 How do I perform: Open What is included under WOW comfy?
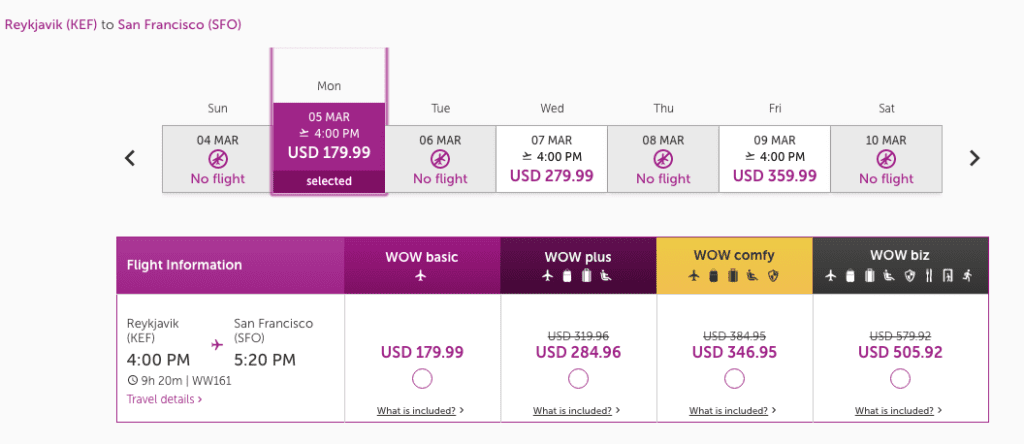[733, 410]
